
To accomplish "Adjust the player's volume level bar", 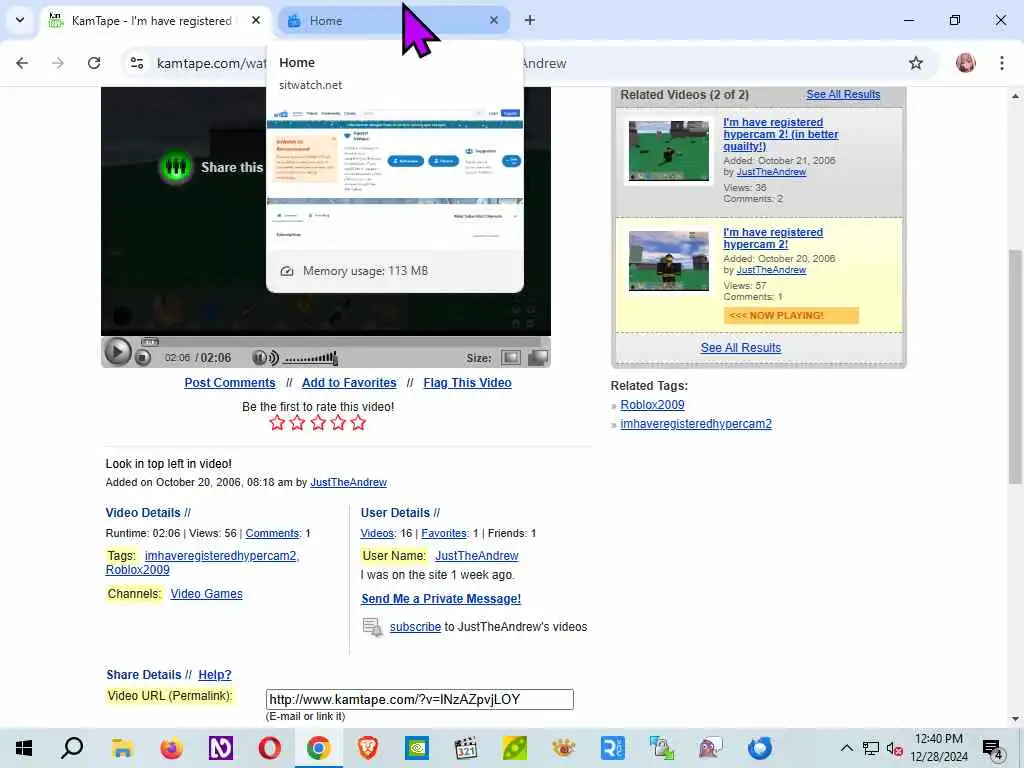I will pyautogui.click(x=311, y=358).
